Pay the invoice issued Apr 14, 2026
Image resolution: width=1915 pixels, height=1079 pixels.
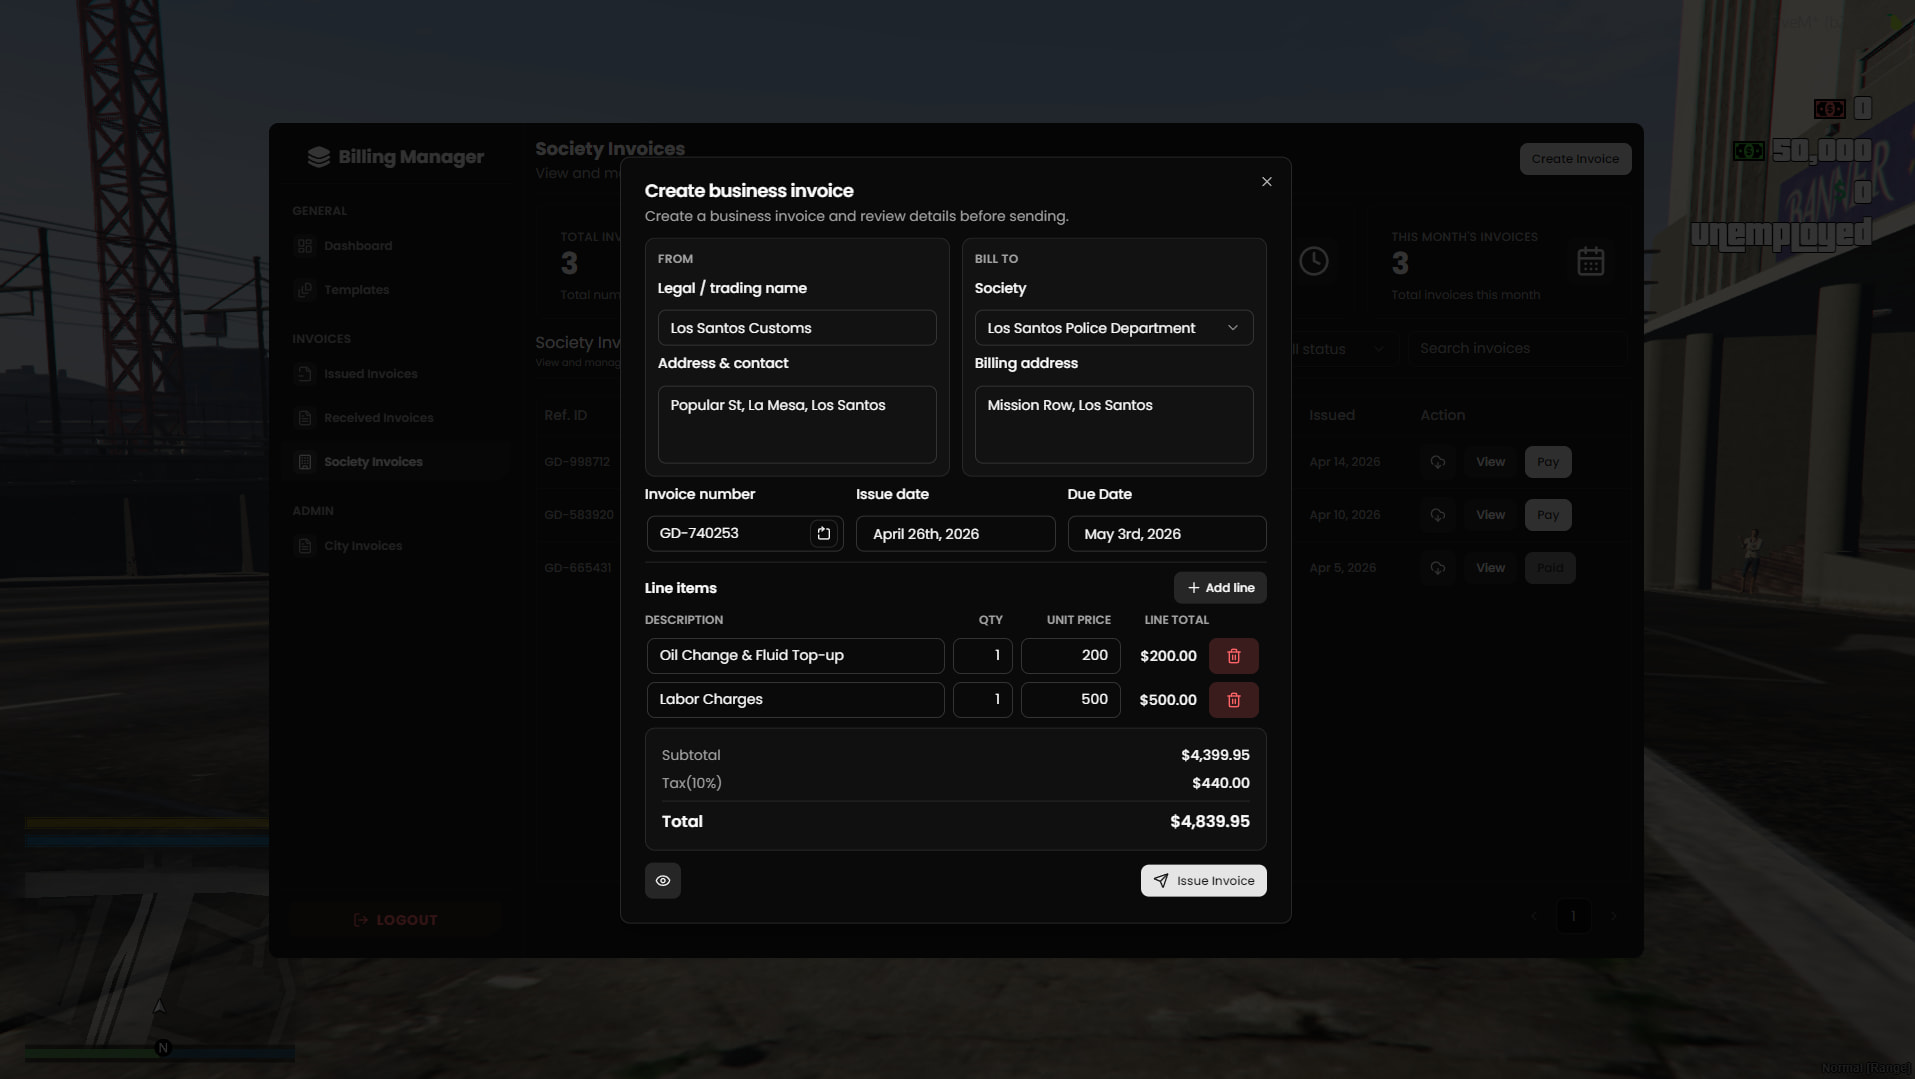point(1548,462)
